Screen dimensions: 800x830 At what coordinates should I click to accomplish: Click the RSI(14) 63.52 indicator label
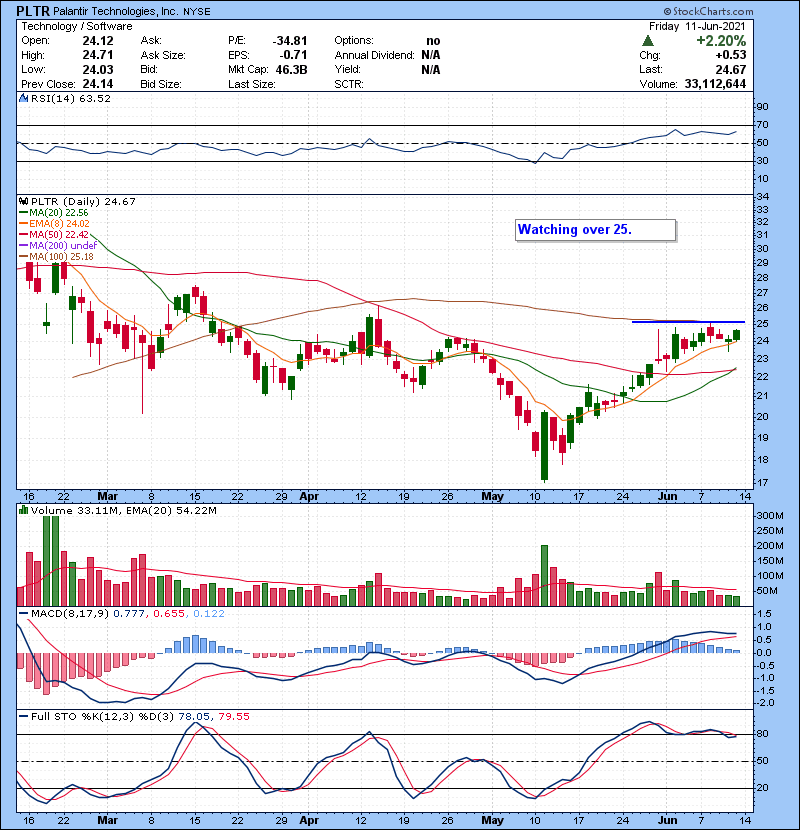coord(71,98)
